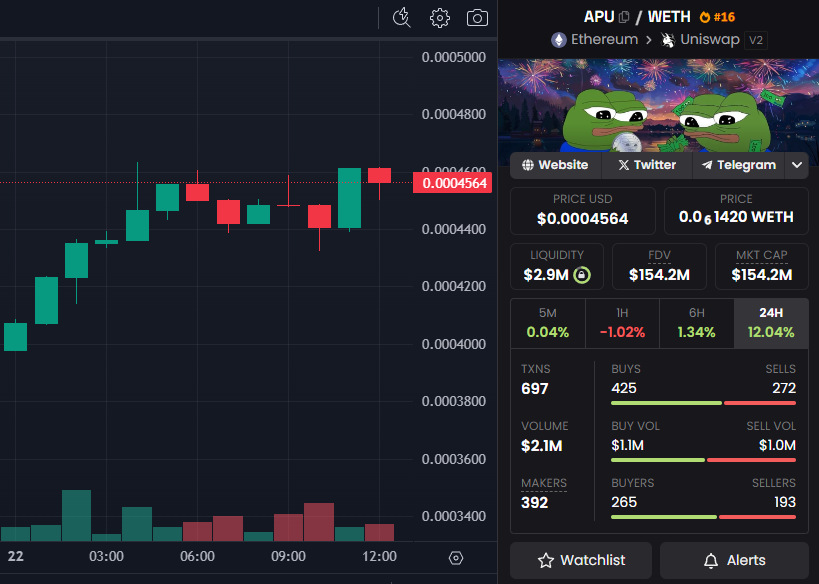Click the bell icon in Alerts
This screenshot has height=584, width=819.
click(711, 560)
